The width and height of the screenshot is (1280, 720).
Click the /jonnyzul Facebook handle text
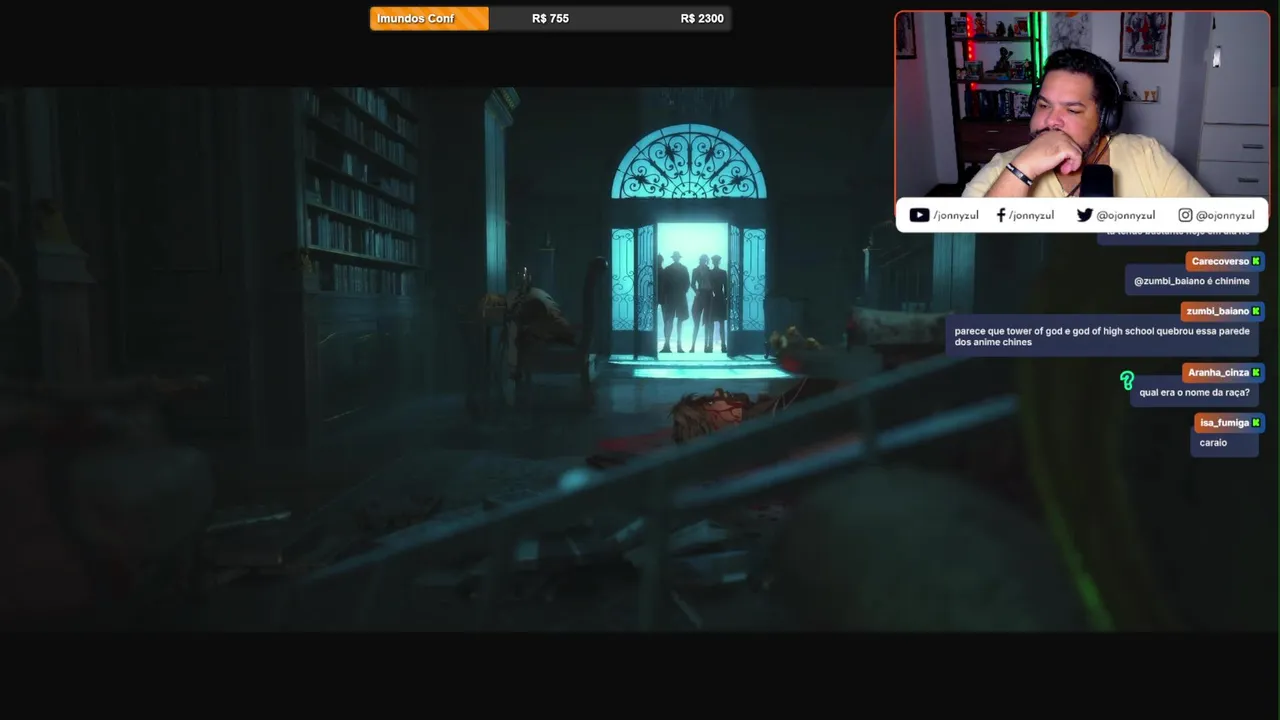pos(1031,215)
